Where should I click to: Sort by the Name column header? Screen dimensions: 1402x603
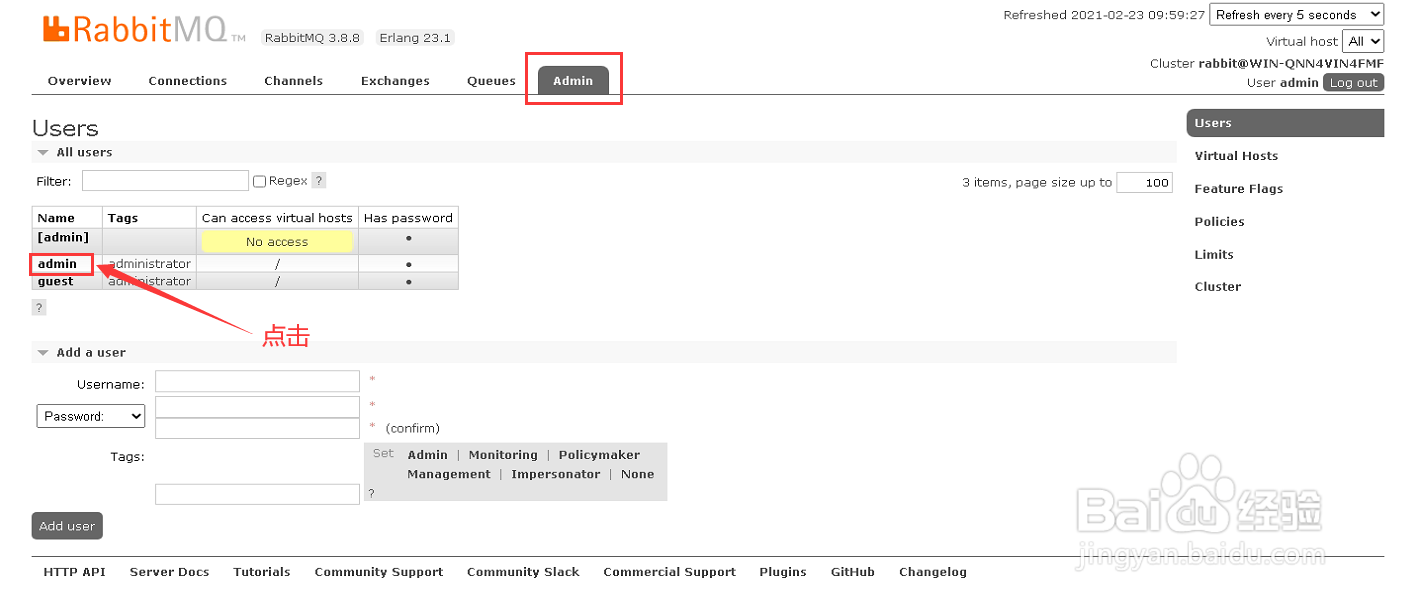pos(56,218)
